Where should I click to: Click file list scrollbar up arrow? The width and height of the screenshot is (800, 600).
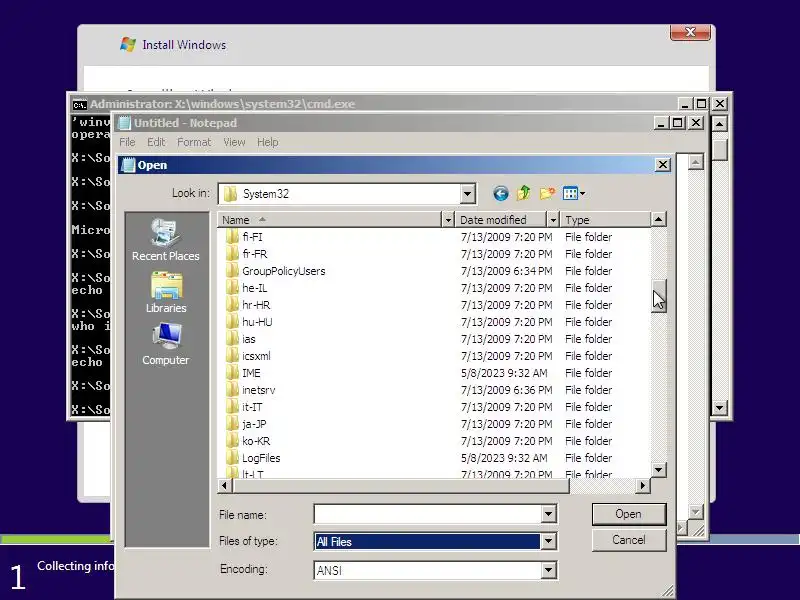659,220
